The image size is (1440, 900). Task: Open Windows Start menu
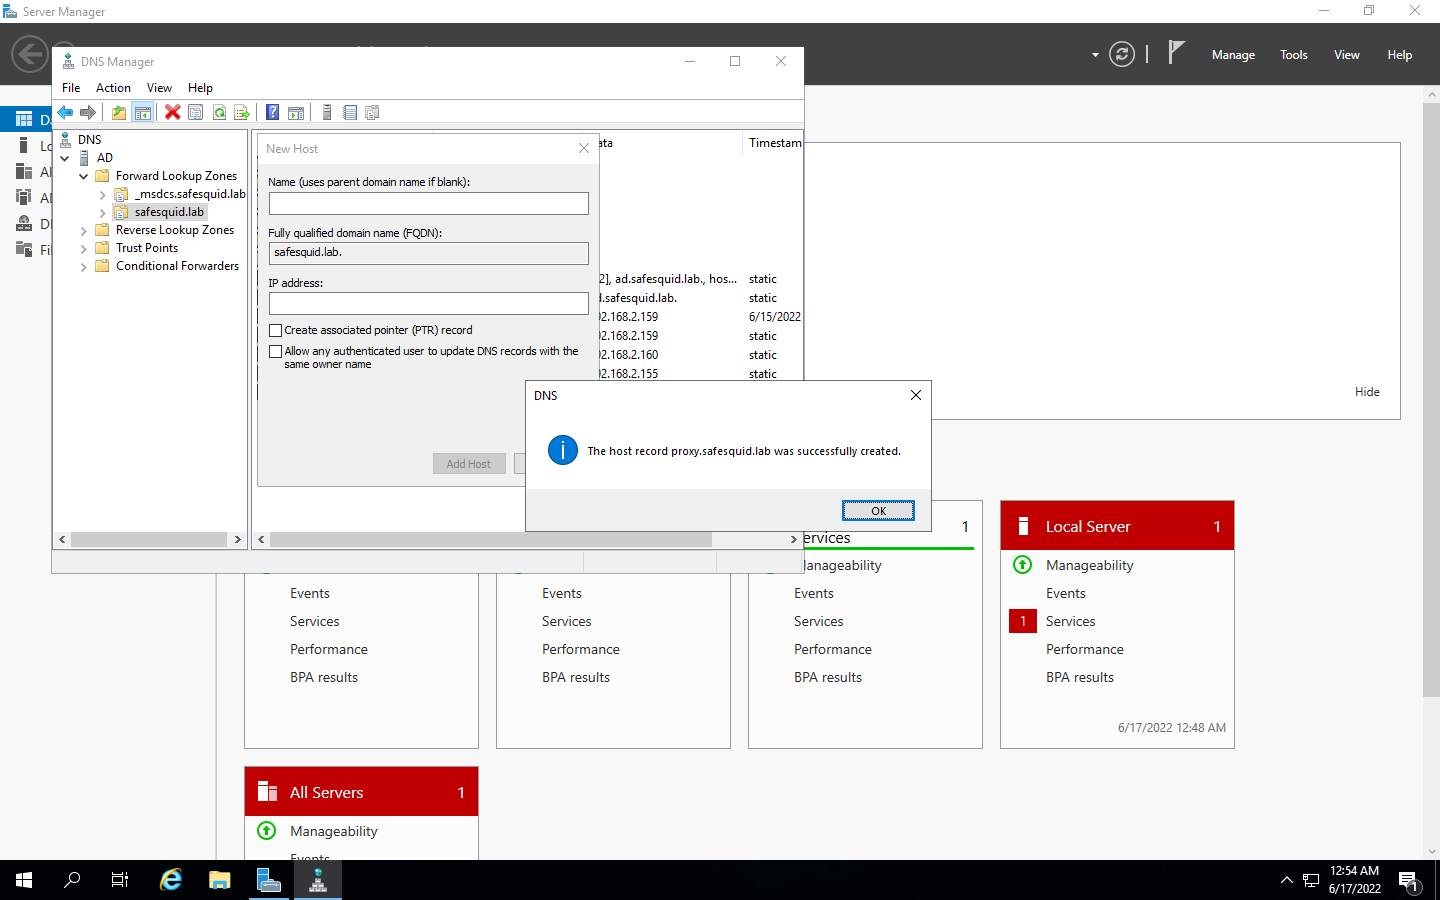[24, 880]
